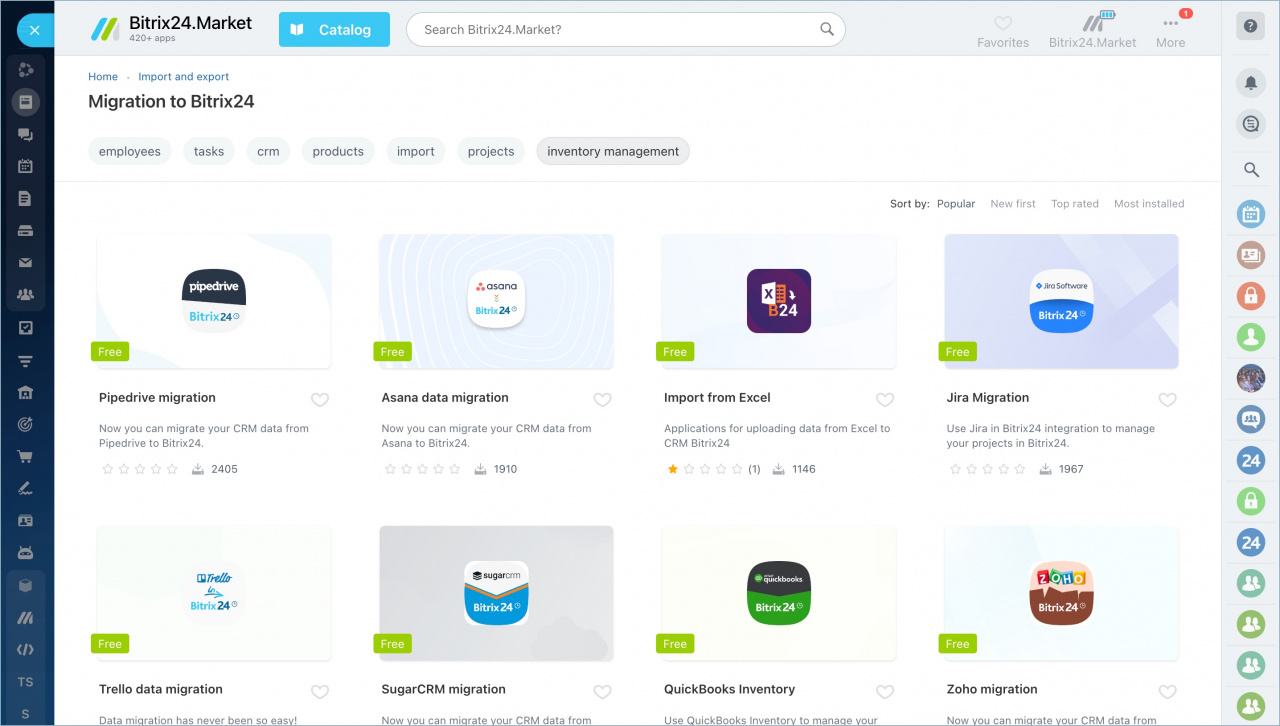
Task: Go to Home breadcrumb
Action: point(103,77)
